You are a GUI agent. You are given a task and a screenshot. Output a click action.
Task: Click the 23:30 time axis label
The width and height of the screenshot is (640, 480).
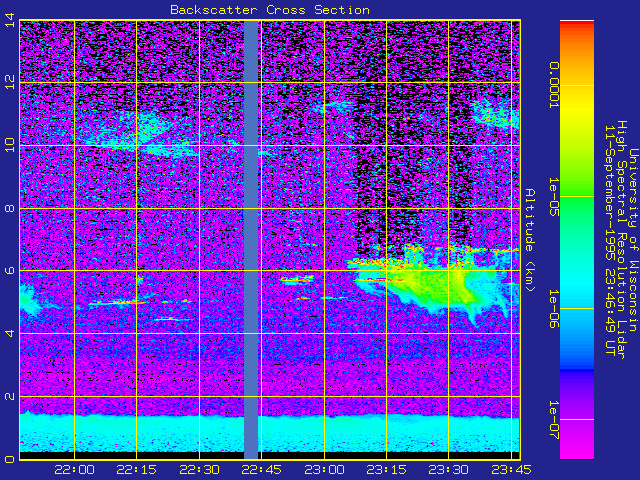449,470
